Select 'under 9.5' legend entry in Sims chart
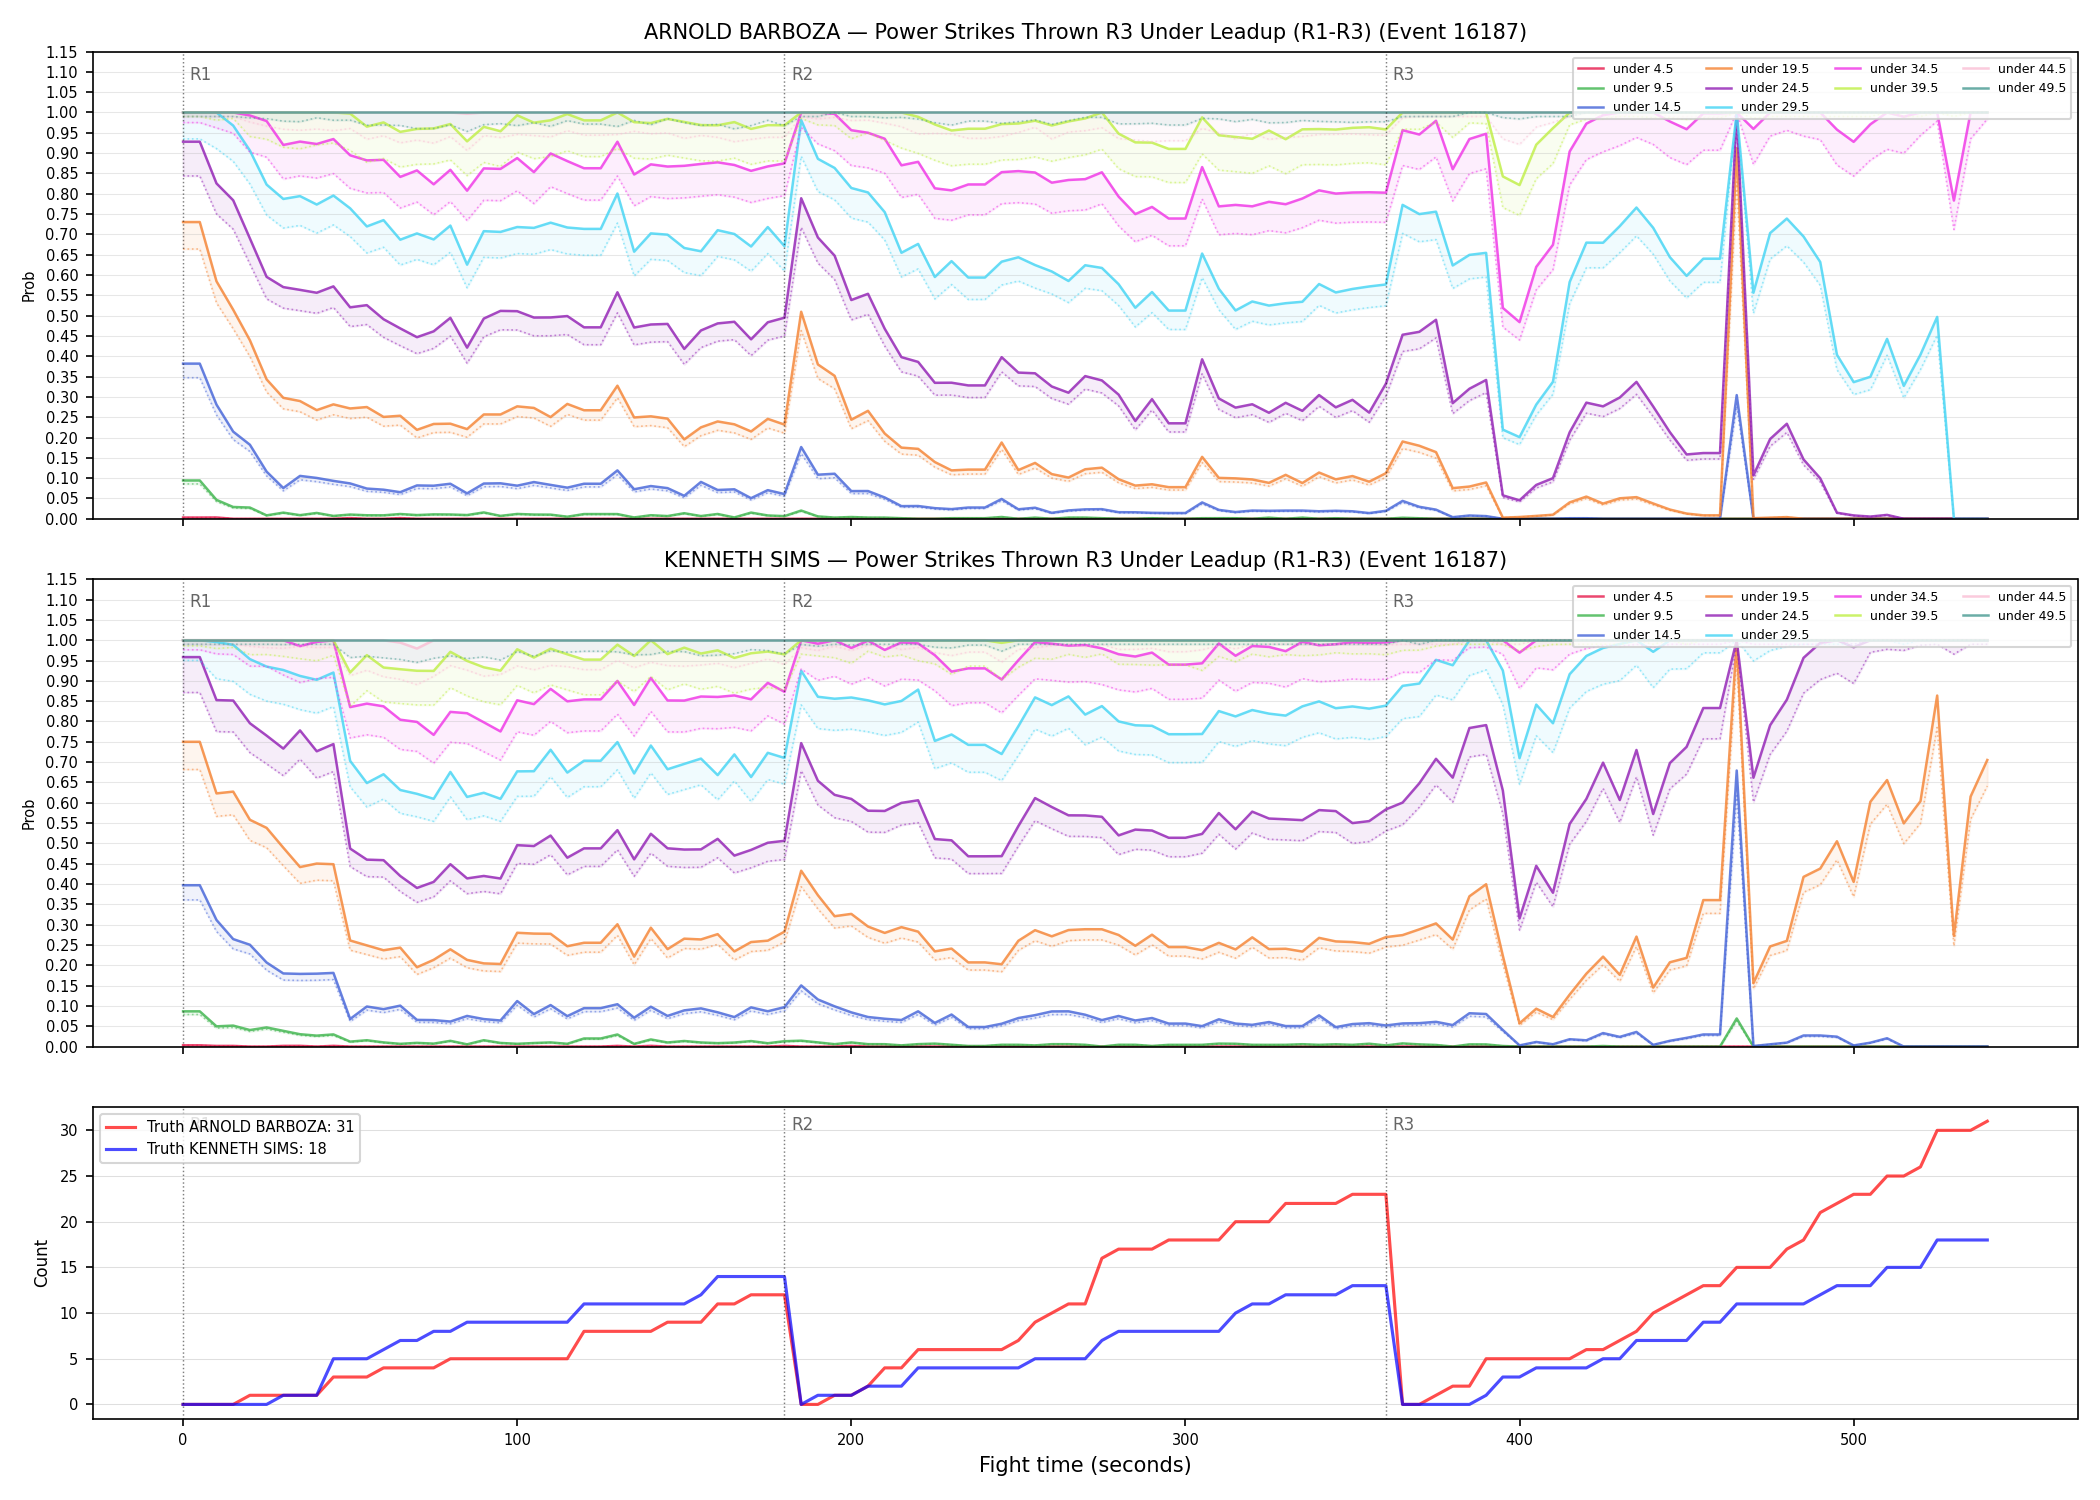This screenshot has width=2100, height=1500. pos(1625,616)
